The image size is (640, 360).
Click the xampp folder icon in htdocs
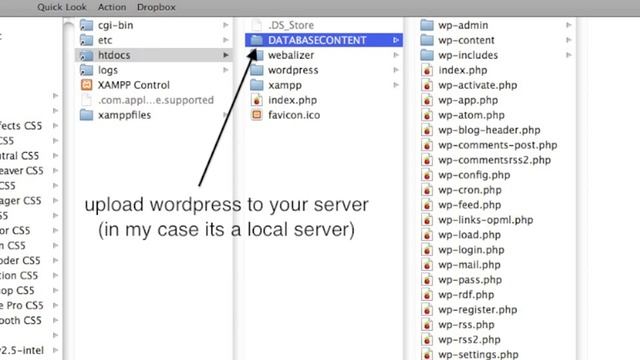pyautogui.click(x=256, y=85)
